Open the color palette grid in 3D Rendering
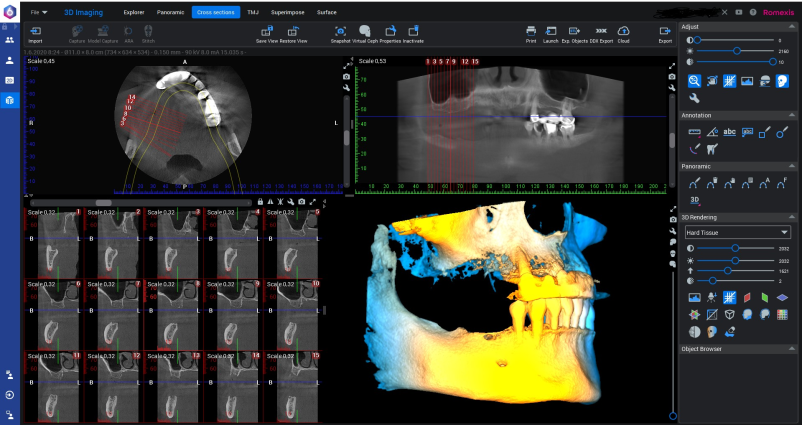 pos(782,315)
